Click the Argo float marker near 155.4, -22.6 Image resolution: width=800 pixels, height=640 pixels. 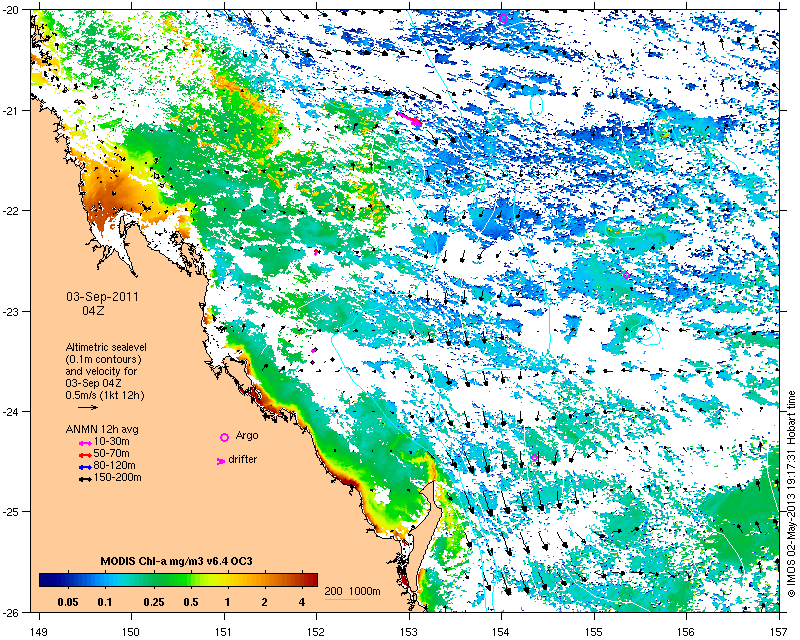627,275
